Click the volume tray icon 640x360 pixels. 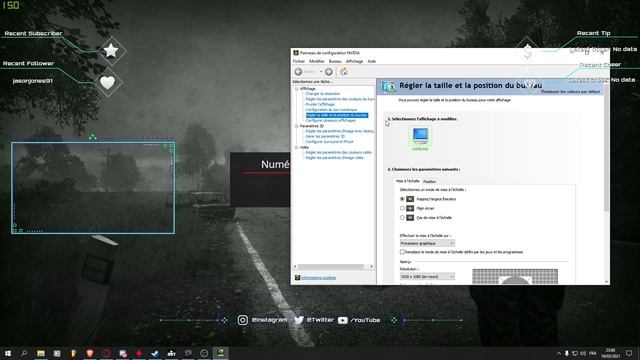tap(583, 353)
